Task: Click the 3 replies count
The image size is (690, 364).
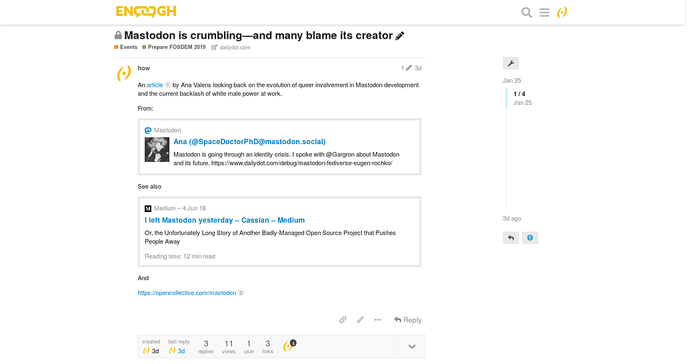Action: tap(206, 346)
